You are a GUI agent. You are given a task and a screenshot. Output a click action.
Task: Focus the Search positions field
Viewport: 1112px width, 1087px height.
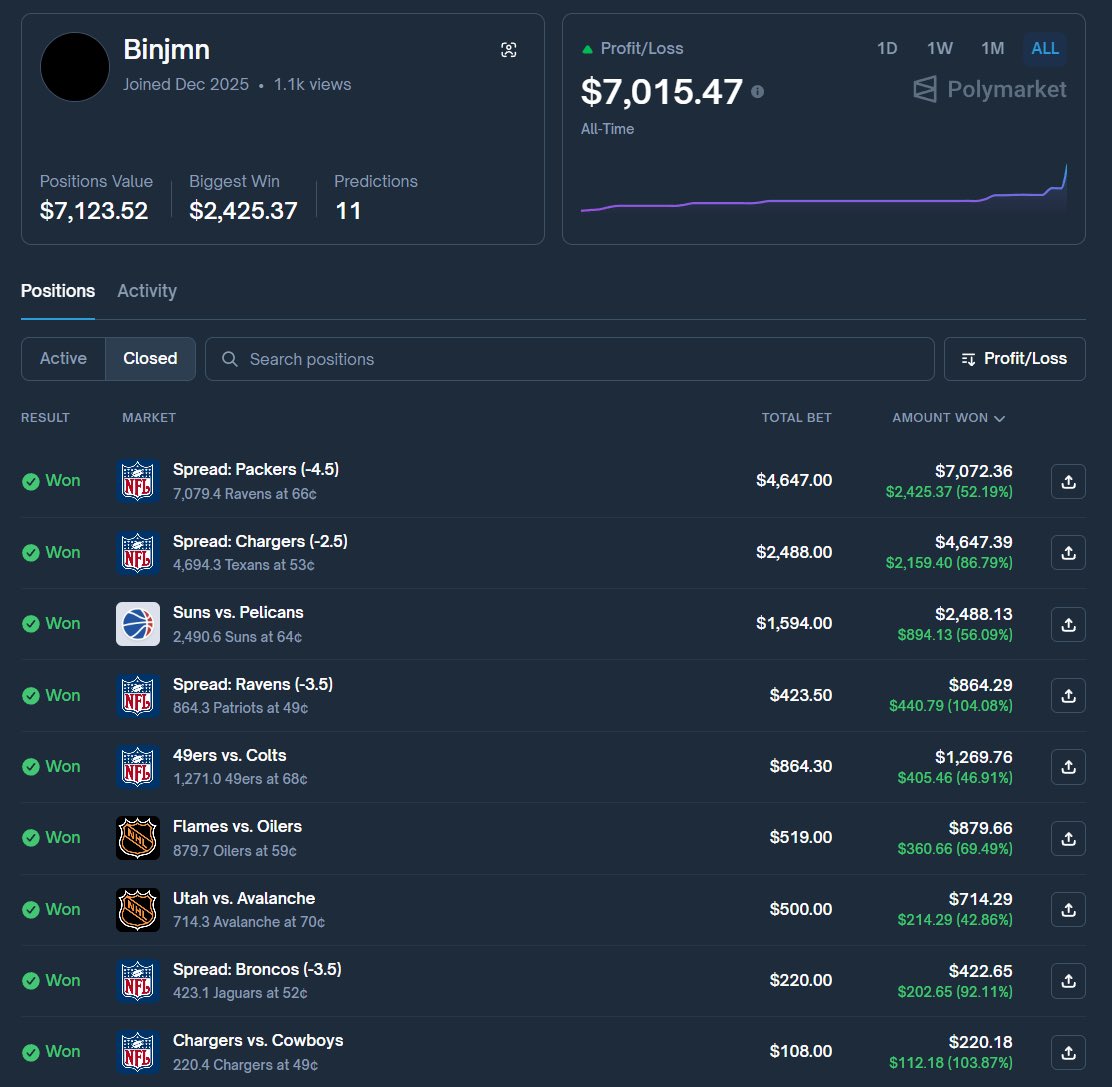click(x=569, y=359)
